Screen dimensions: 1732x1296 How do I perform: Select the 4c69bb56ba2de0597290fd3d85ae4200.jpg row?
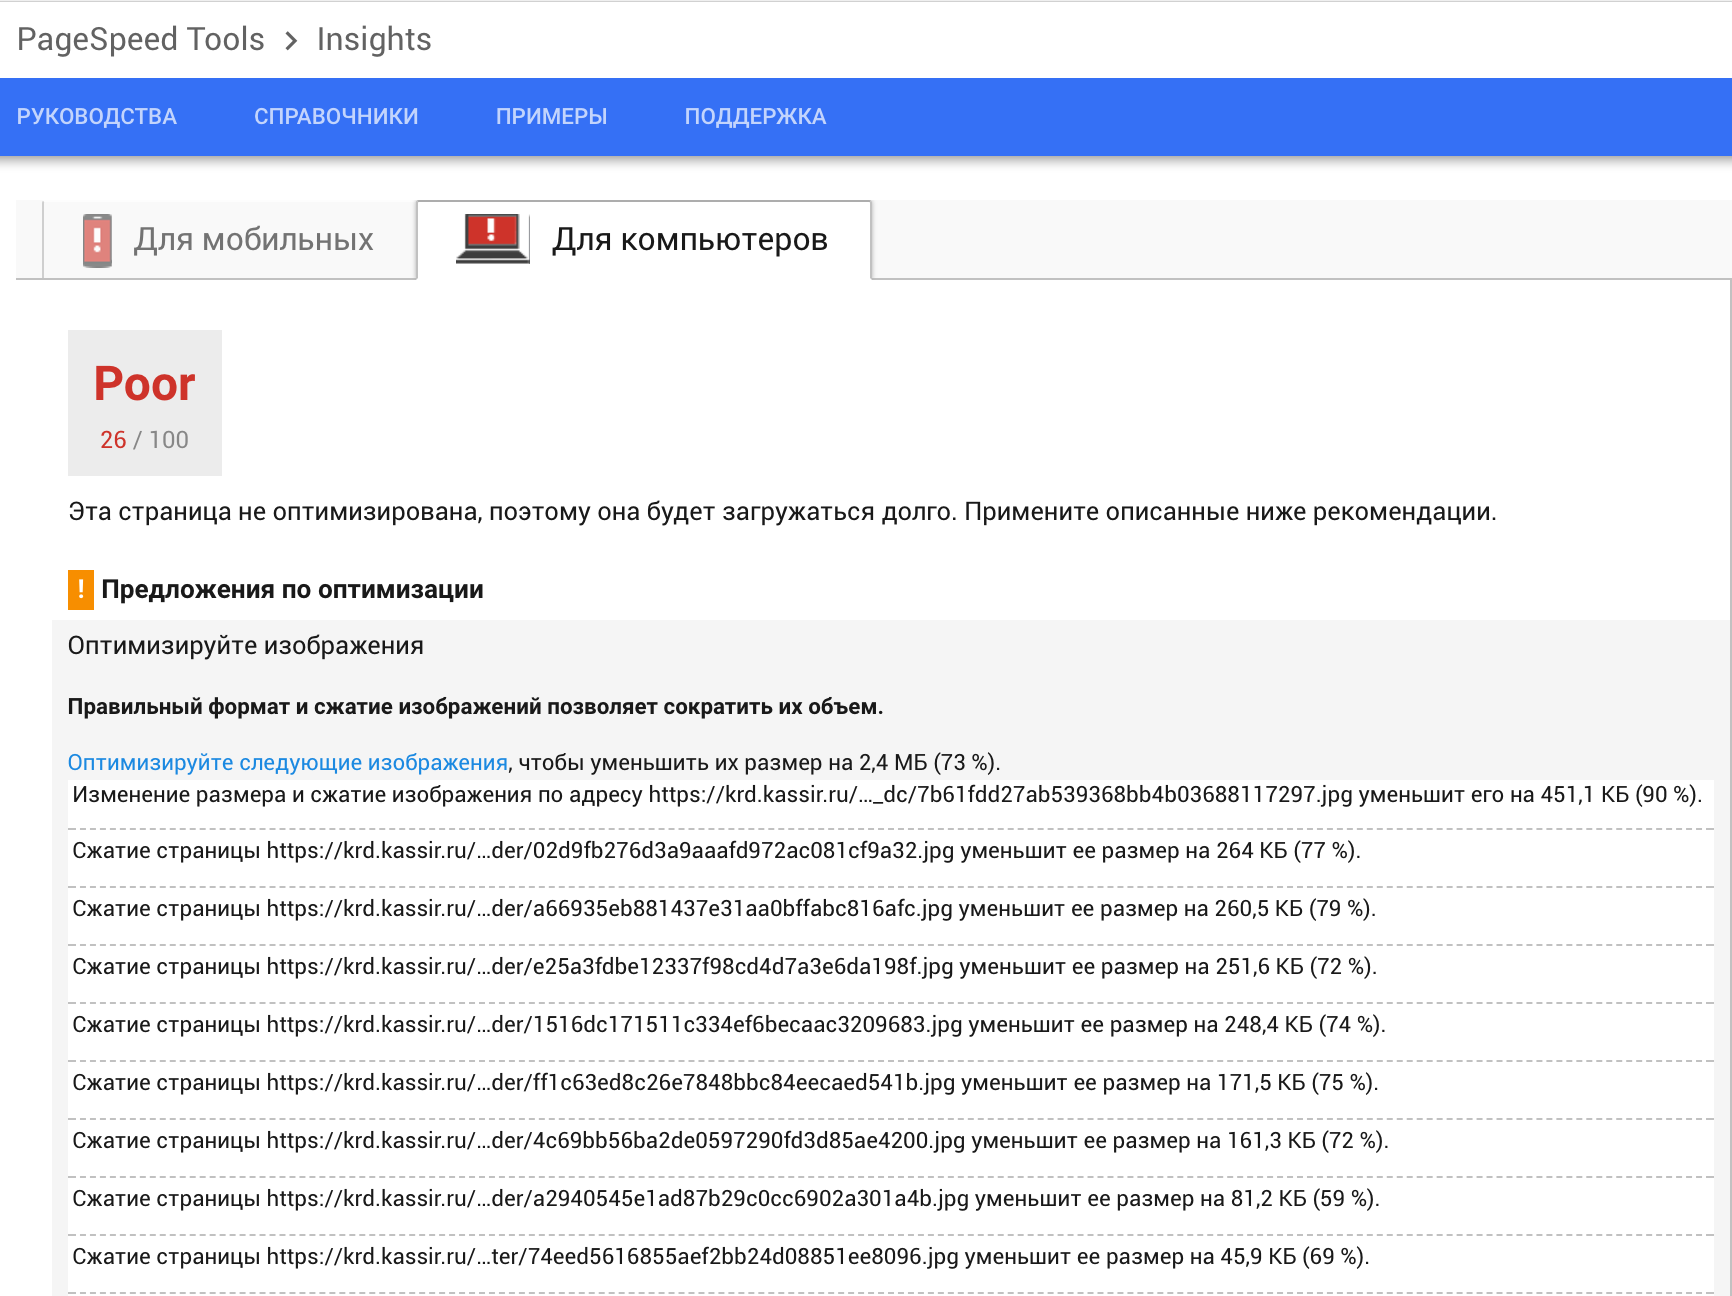pos(890,1148)
